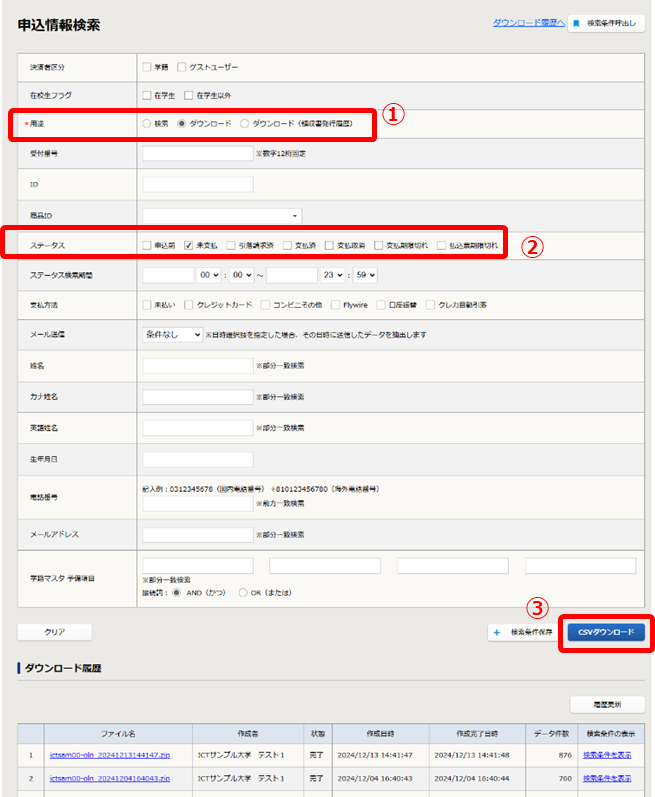
Task: Select ダウンロード（領収書発行履歴） radio option
Action: tap(245, 124)
